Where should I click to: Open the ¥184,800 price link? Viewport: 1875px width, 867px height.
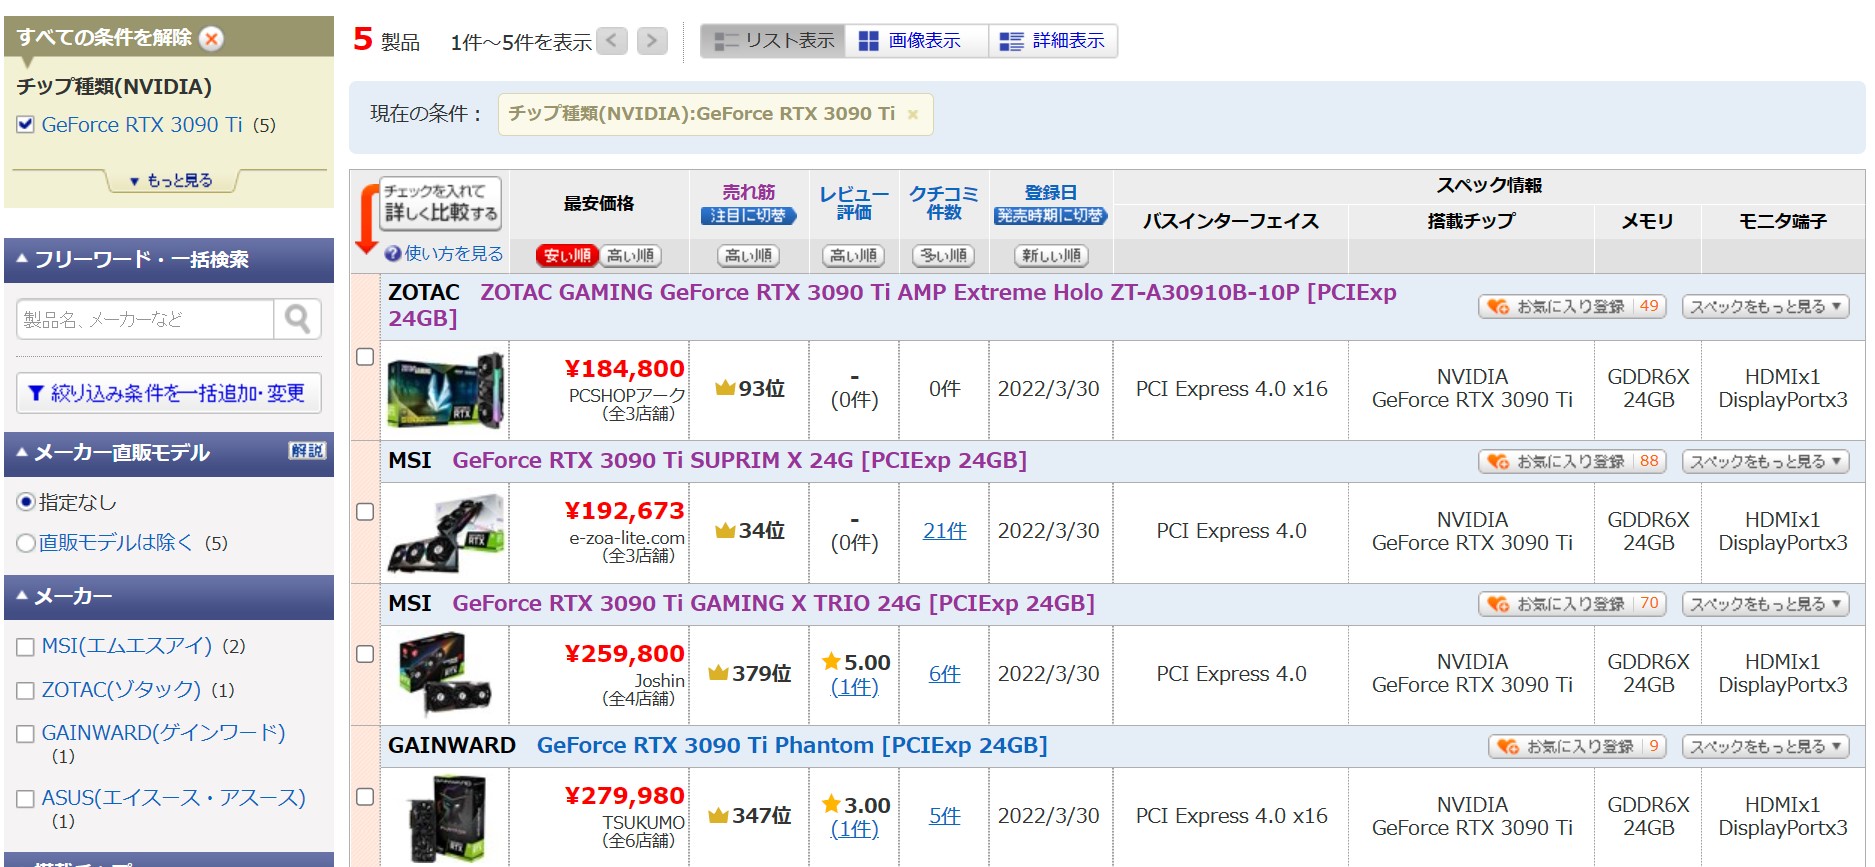click(x=625, y=369)
